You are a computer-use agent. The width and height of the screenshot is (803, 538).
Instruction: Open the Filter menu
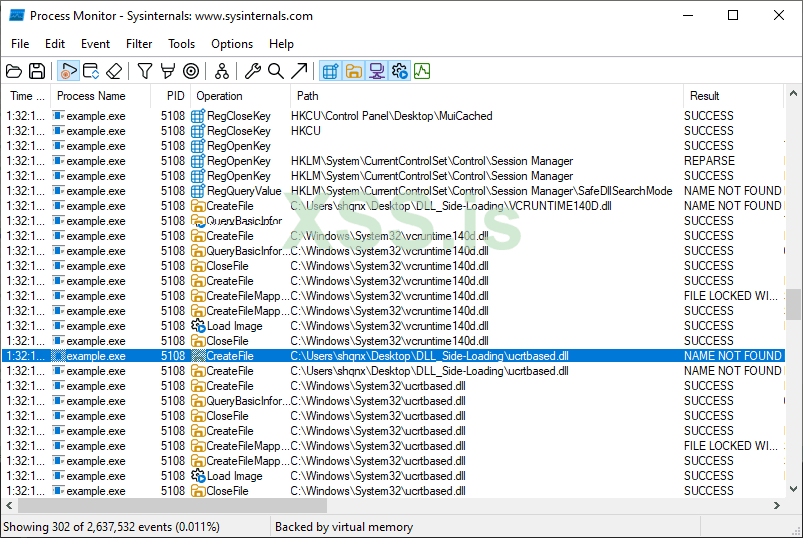pos(139,44)
